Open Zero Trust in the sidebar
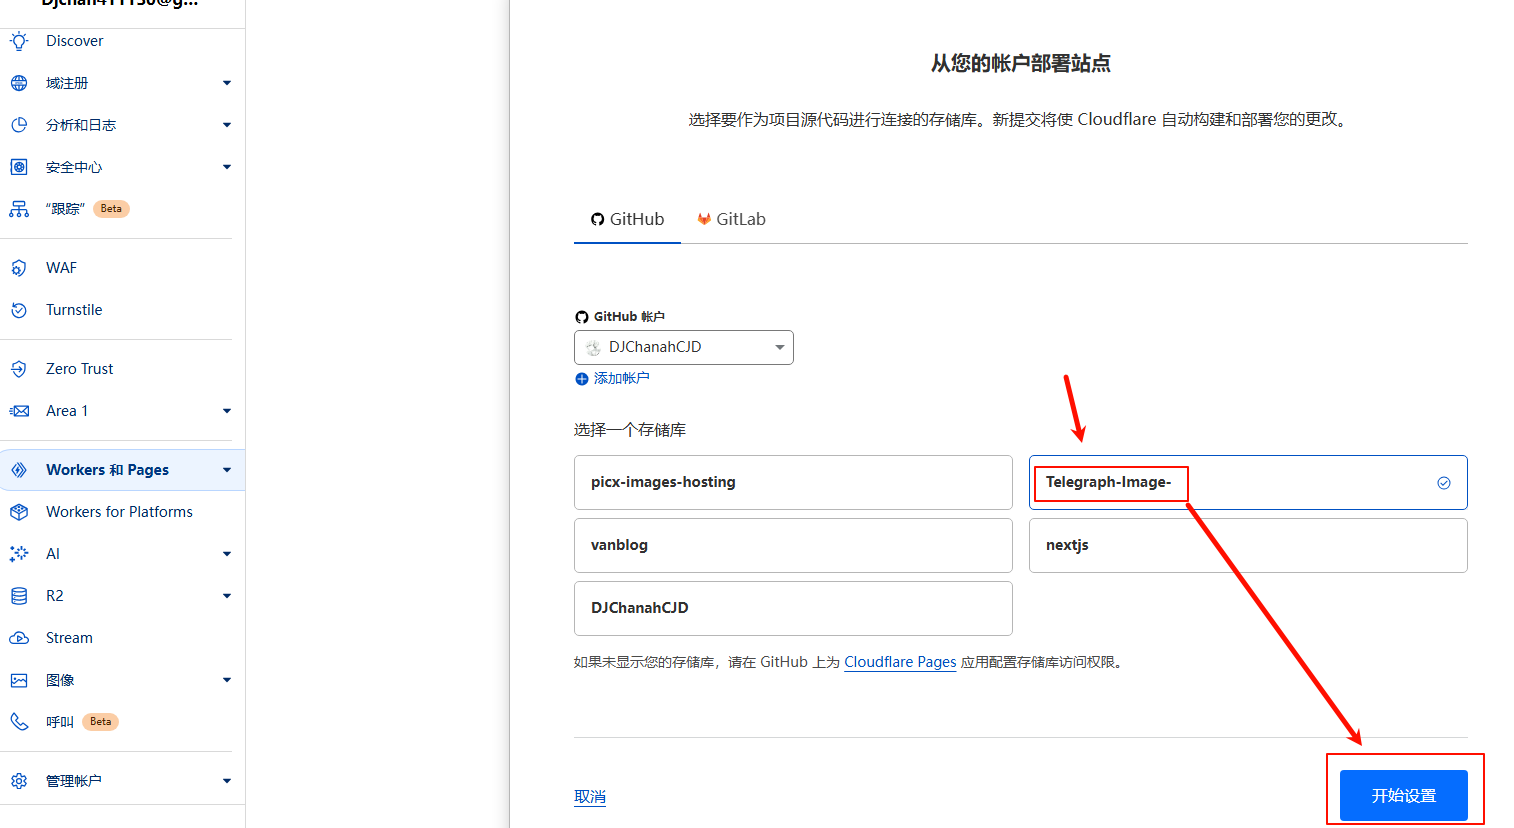The image size is (1514, 828). point(80,369)
